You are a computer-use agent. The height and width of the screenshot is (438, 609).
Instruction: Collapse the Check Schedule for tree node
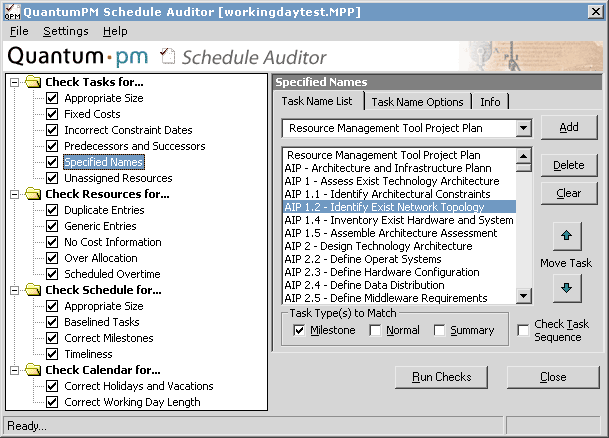point(14,290)
